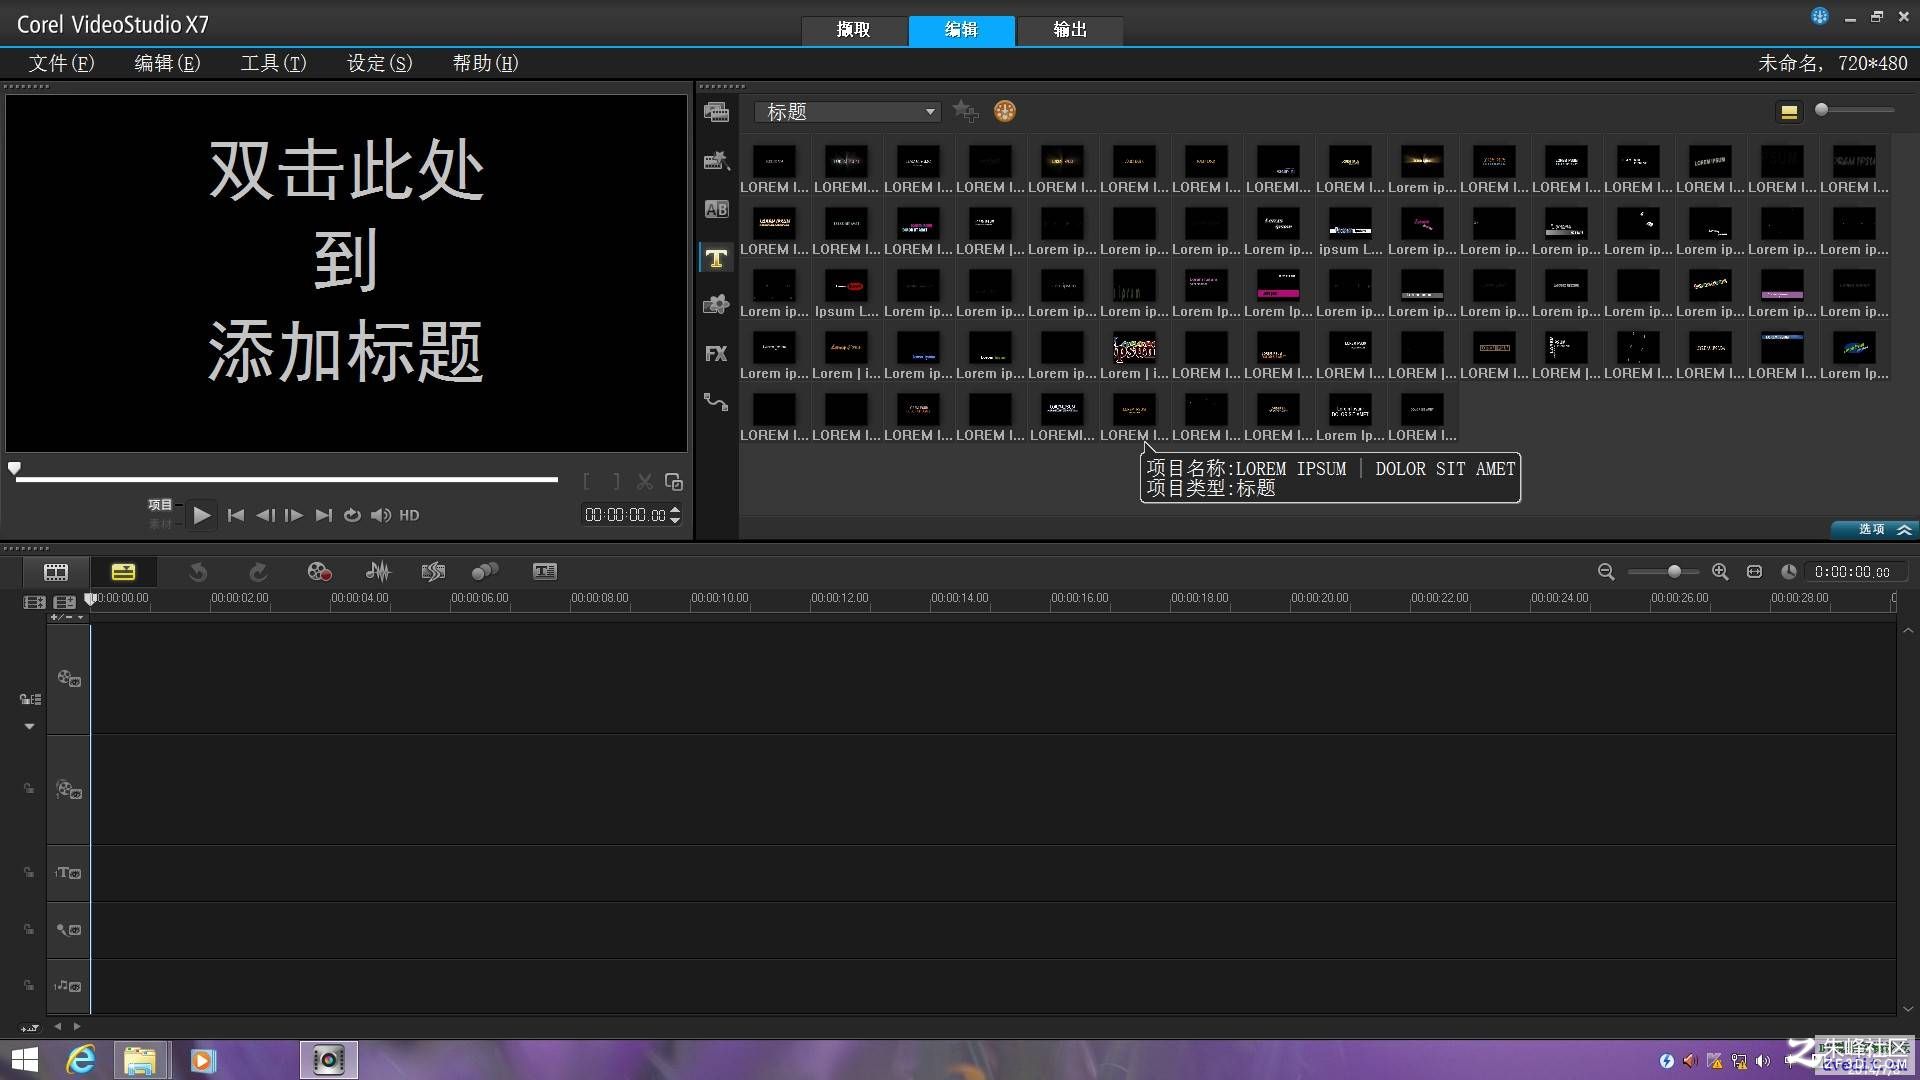This screenshot has height=1080, width=1920.
Task: Switch to Timeline View
Action: click(x=123, y=571)
